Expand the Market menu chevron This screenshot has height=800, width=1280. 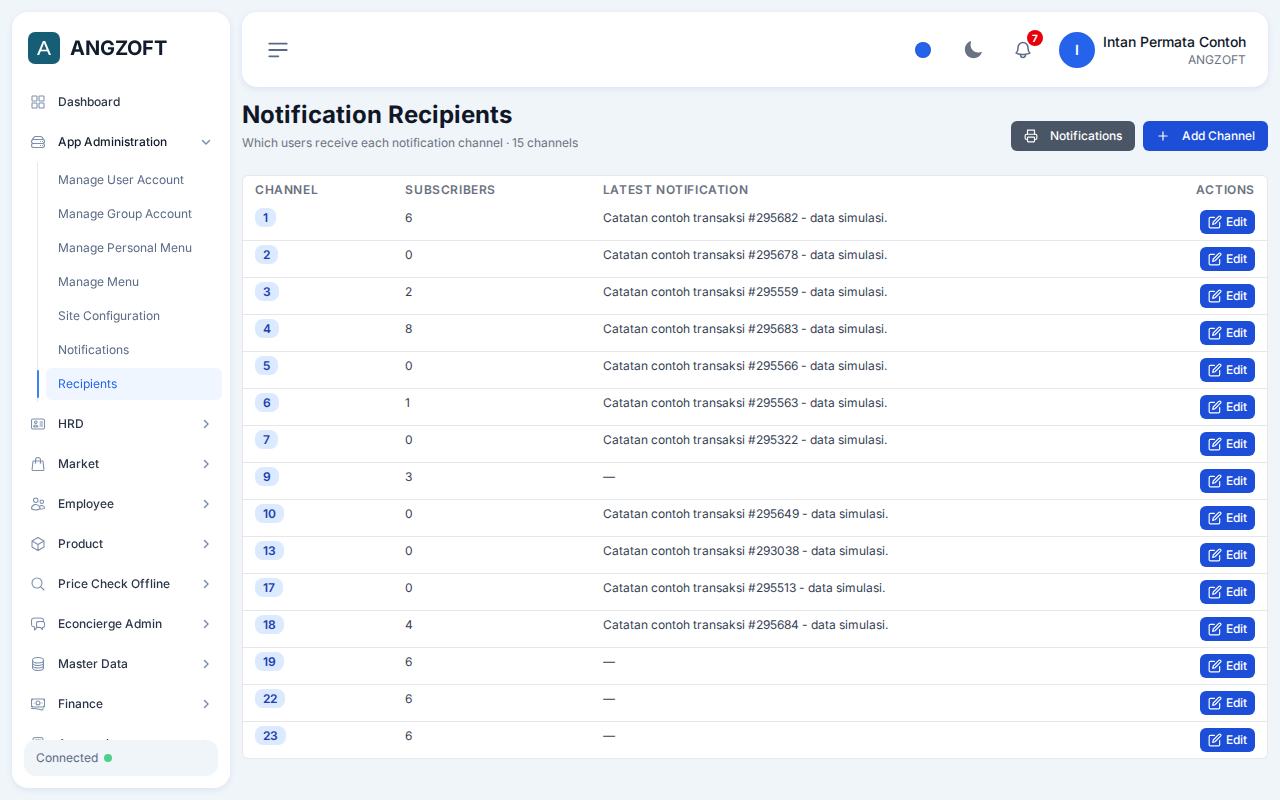[x=206, y=464]
